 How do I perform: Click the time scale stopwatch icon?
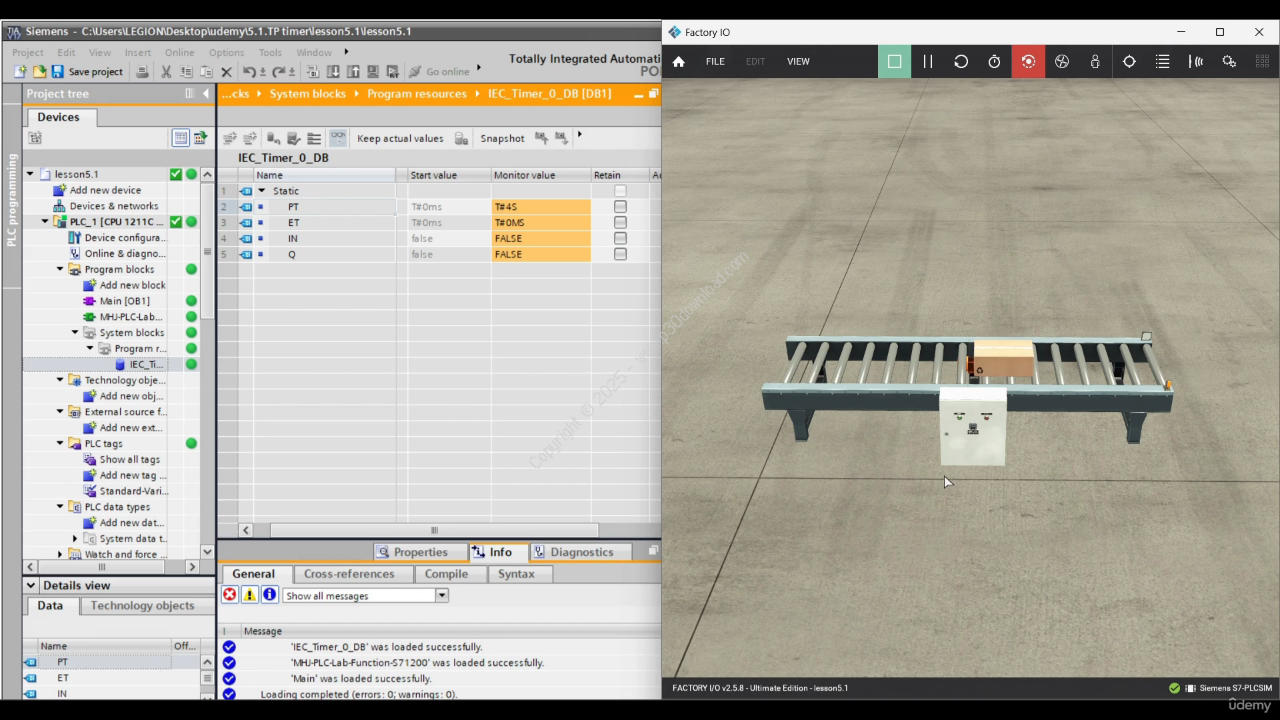pos(994,62)
